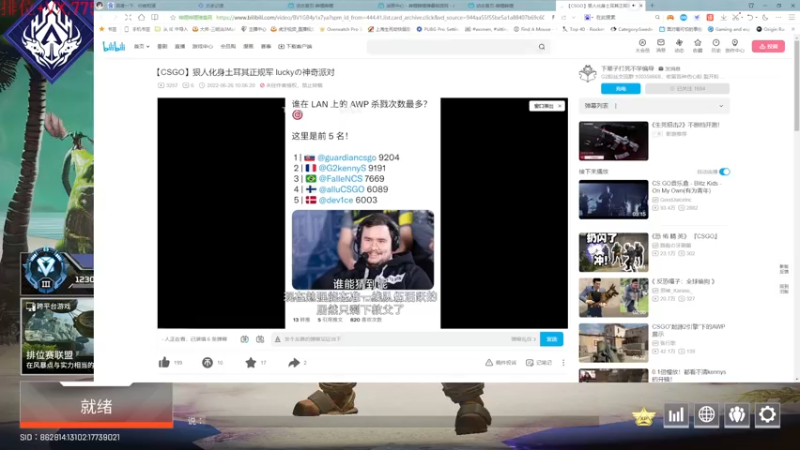Open 直播 in bilibili navigation

180,46
